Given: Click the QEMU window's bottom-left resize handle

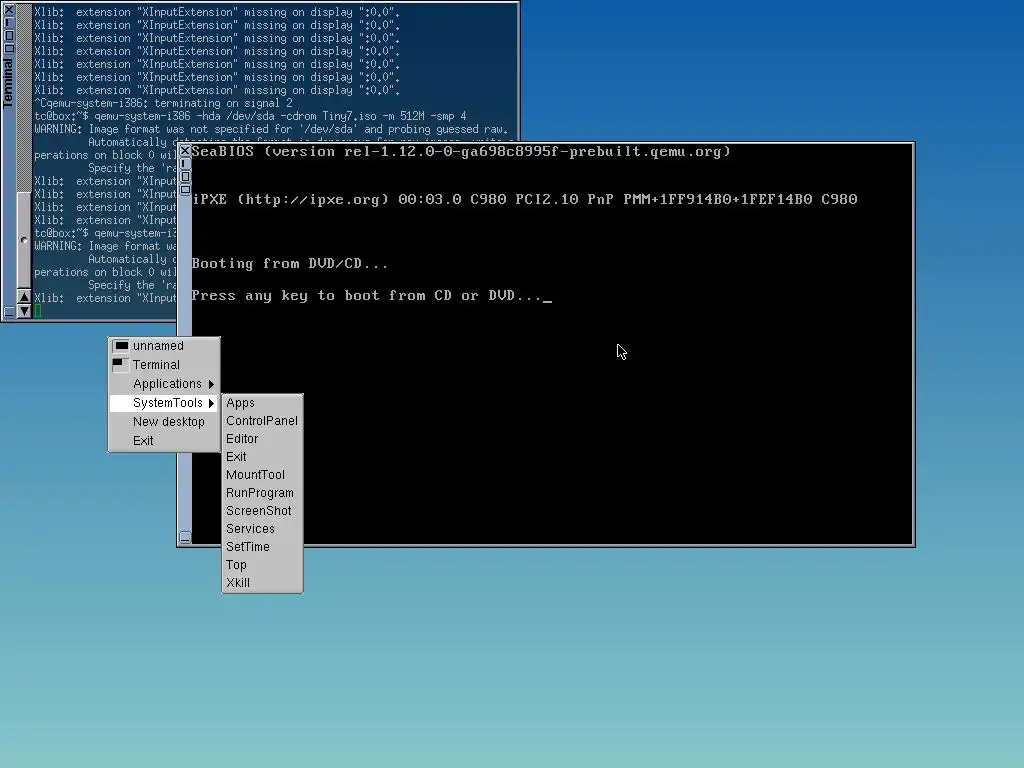Looking at the screenshot, I should coord(185,537).
